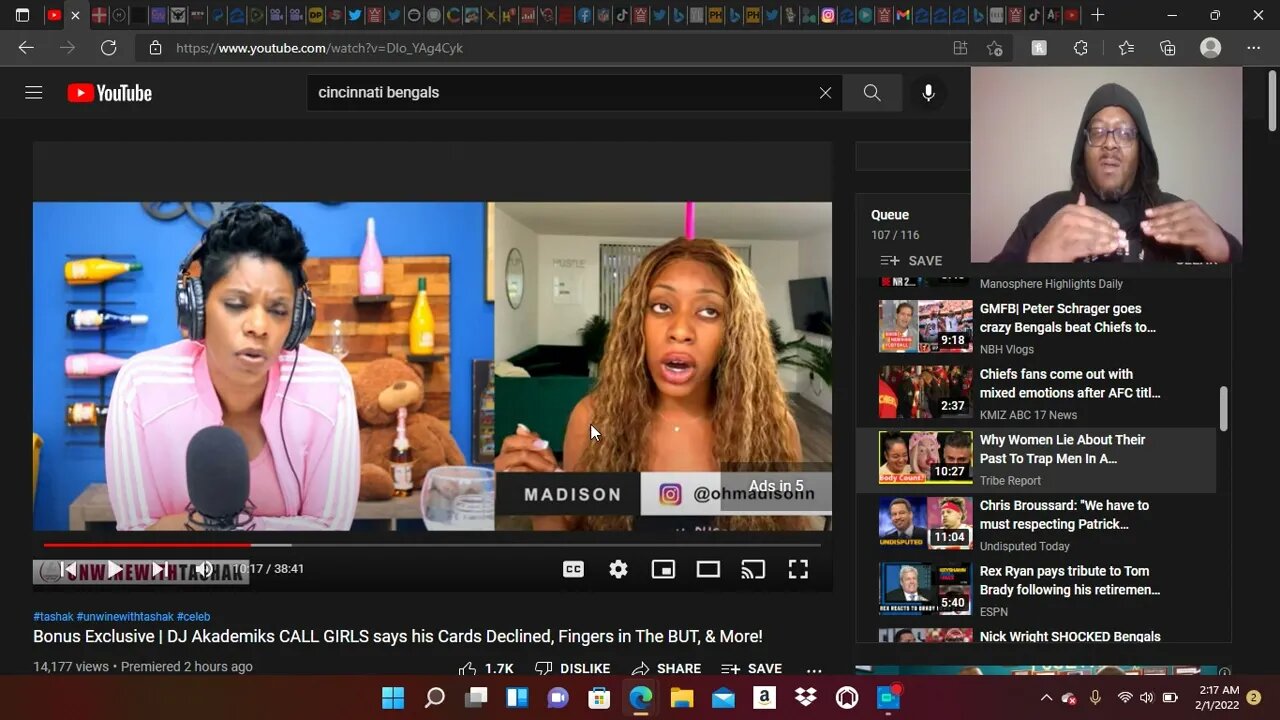
Task: Select Why Women Lie About Their Past video
Action: click(x=1037, y=459)
